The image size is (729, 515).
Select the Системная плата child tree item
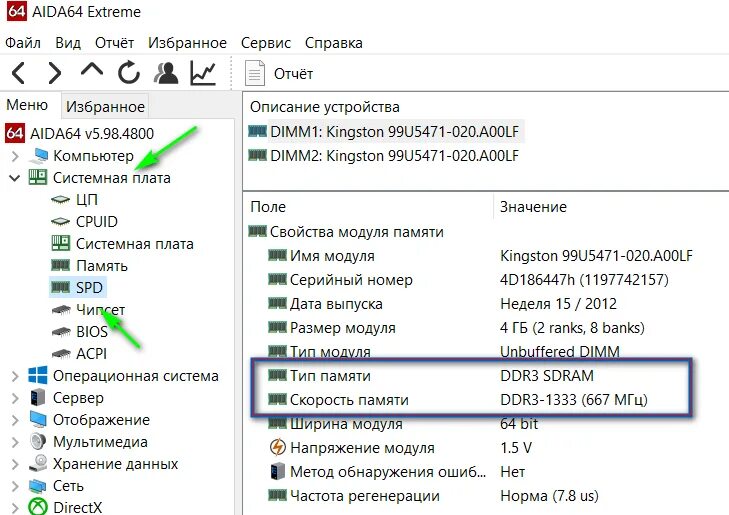point(134,244)
